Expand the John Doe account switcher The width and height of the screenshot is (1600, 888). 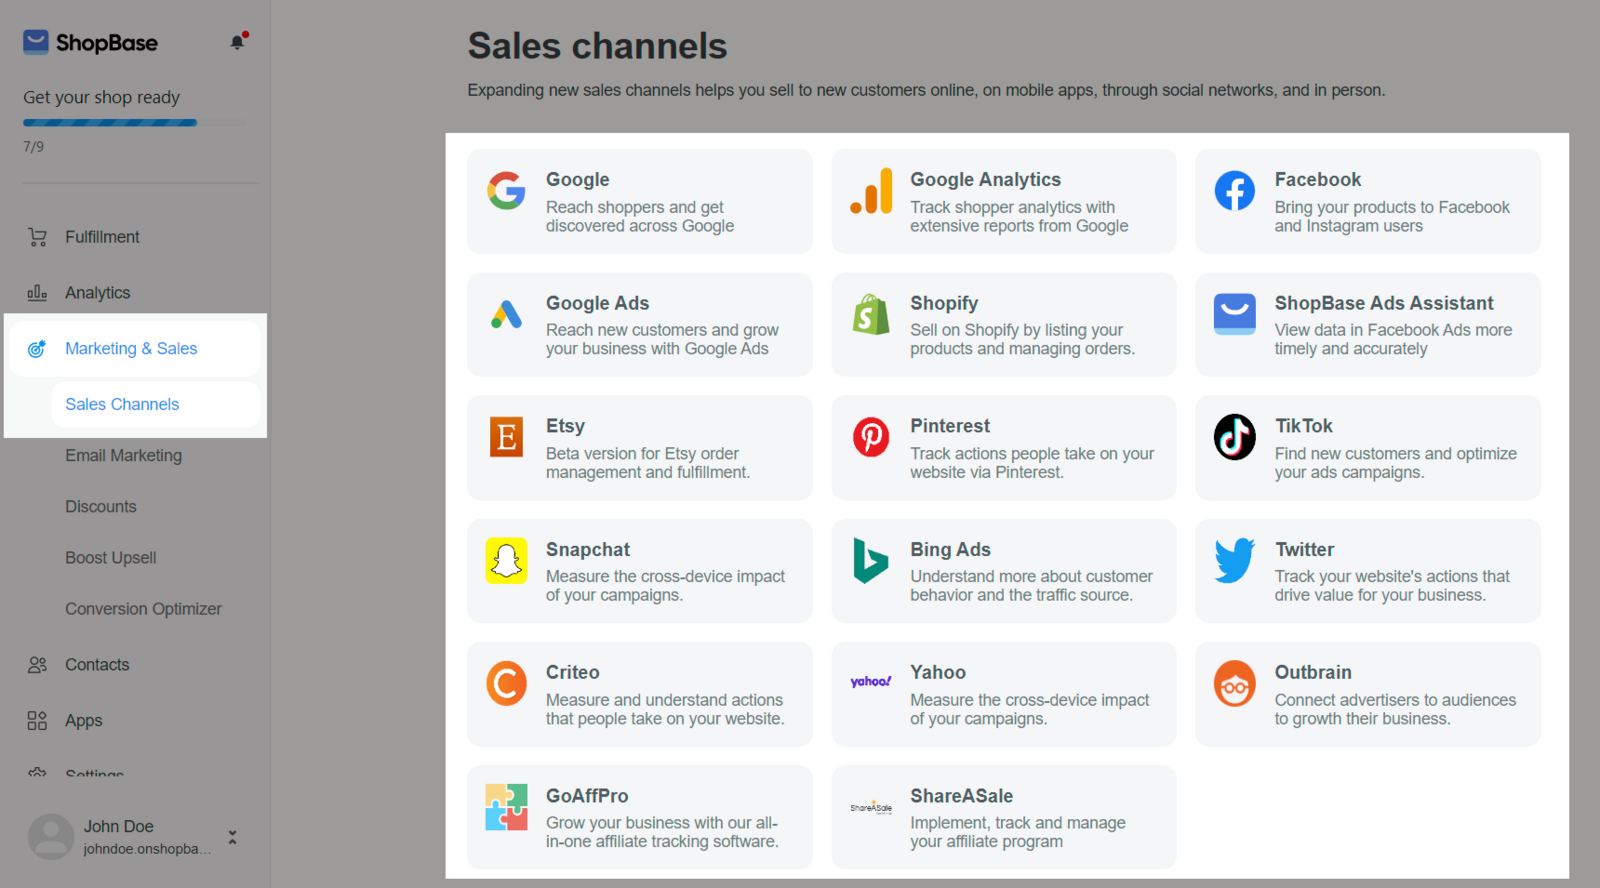point(232,837)
